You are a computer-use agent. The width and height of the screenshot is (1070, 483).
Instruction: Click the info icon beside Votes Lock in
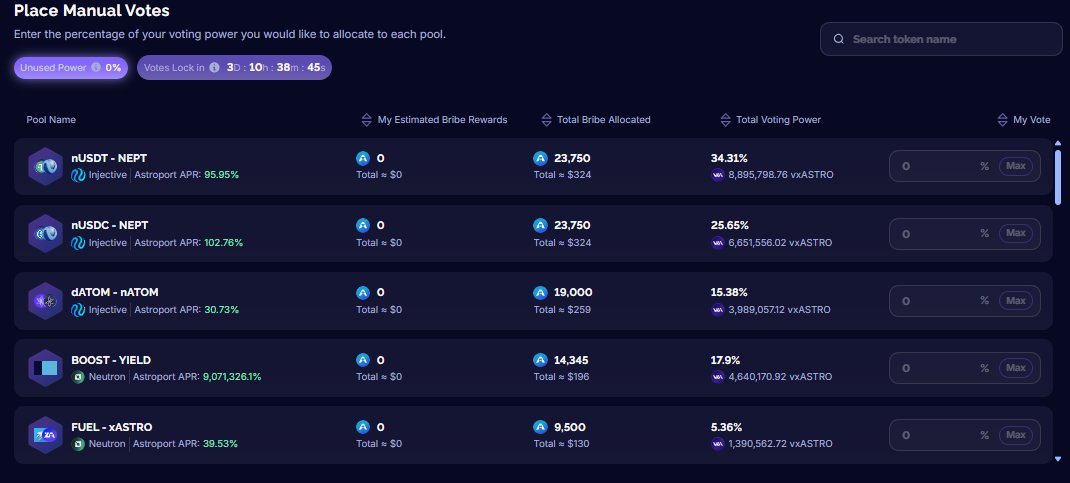[214, 68]
